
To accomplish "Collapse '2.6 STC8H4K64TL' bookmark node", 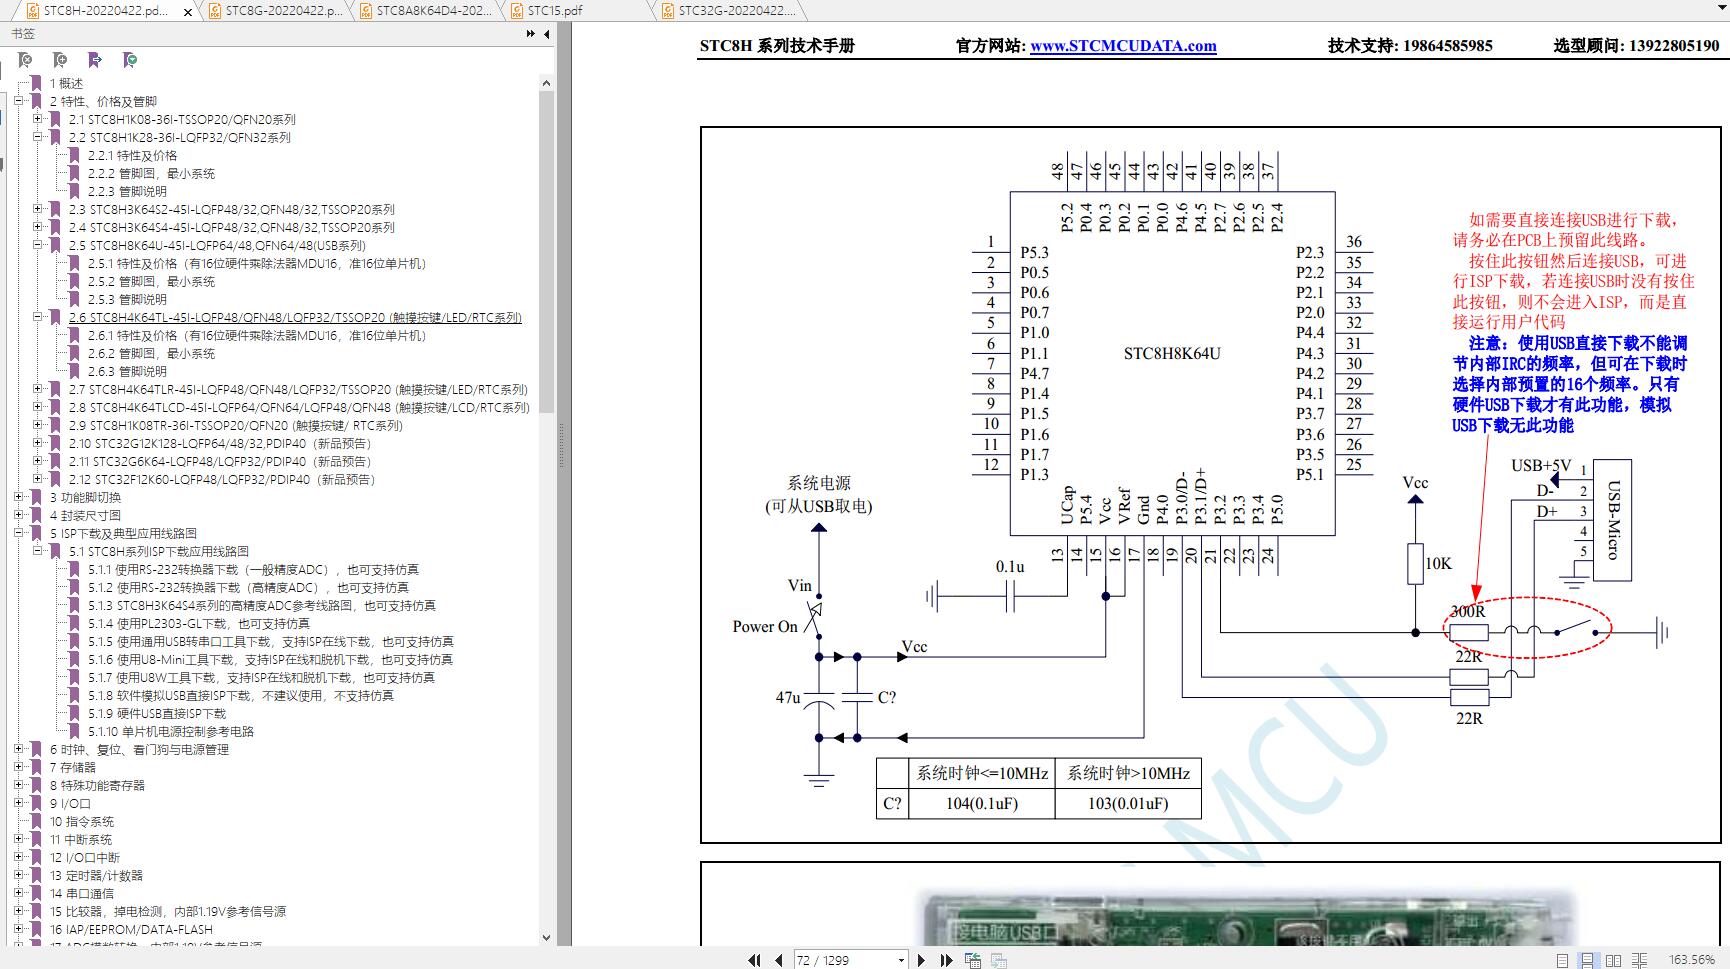I will pyautogui.click(x=38, y=317).
